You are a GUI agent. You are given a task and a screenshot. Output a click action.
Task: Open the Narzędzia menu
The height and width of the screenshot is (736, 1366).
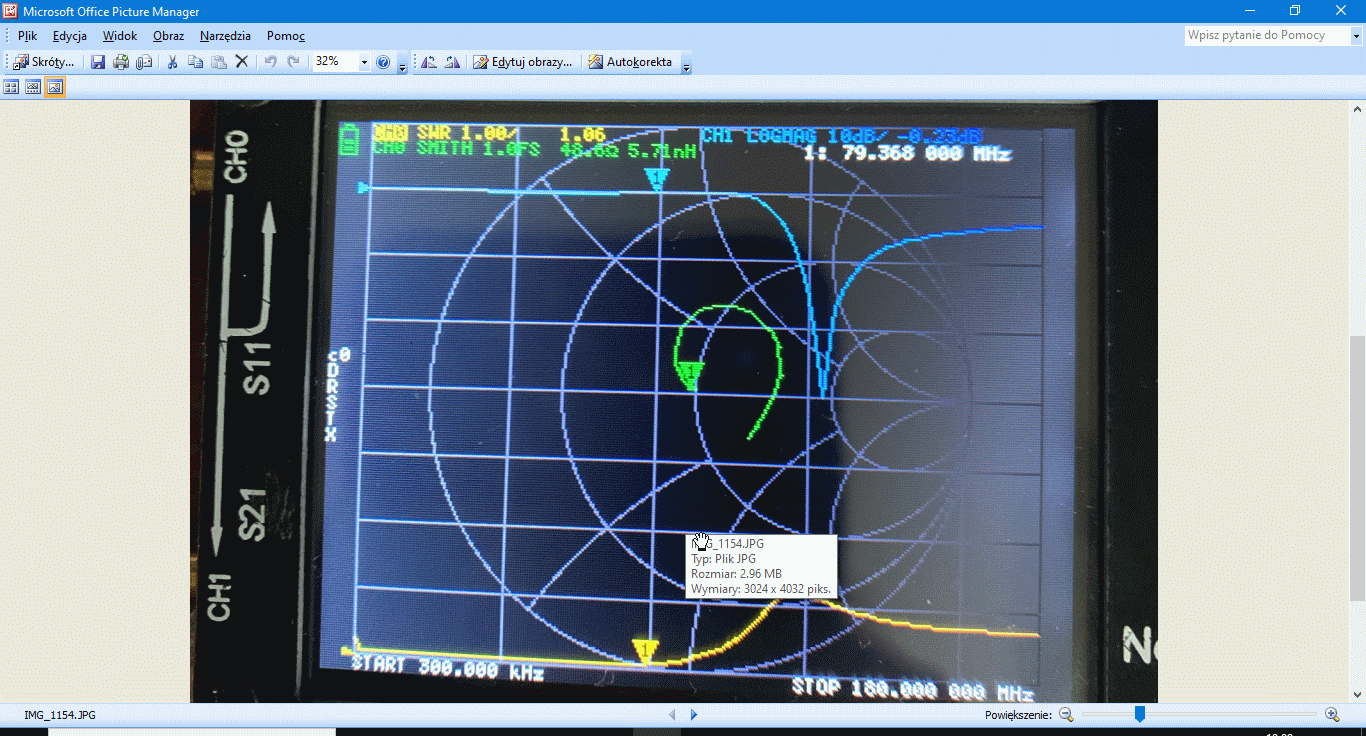click(225, 36)
